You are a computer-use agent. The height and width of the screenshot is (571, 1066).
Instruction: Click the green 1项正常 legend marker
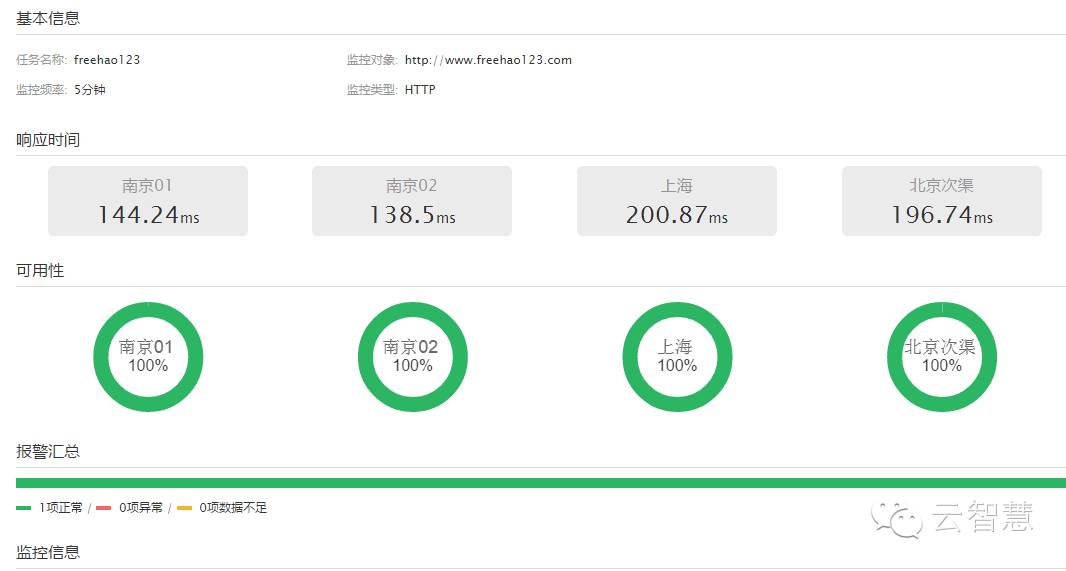pos(24,508)
